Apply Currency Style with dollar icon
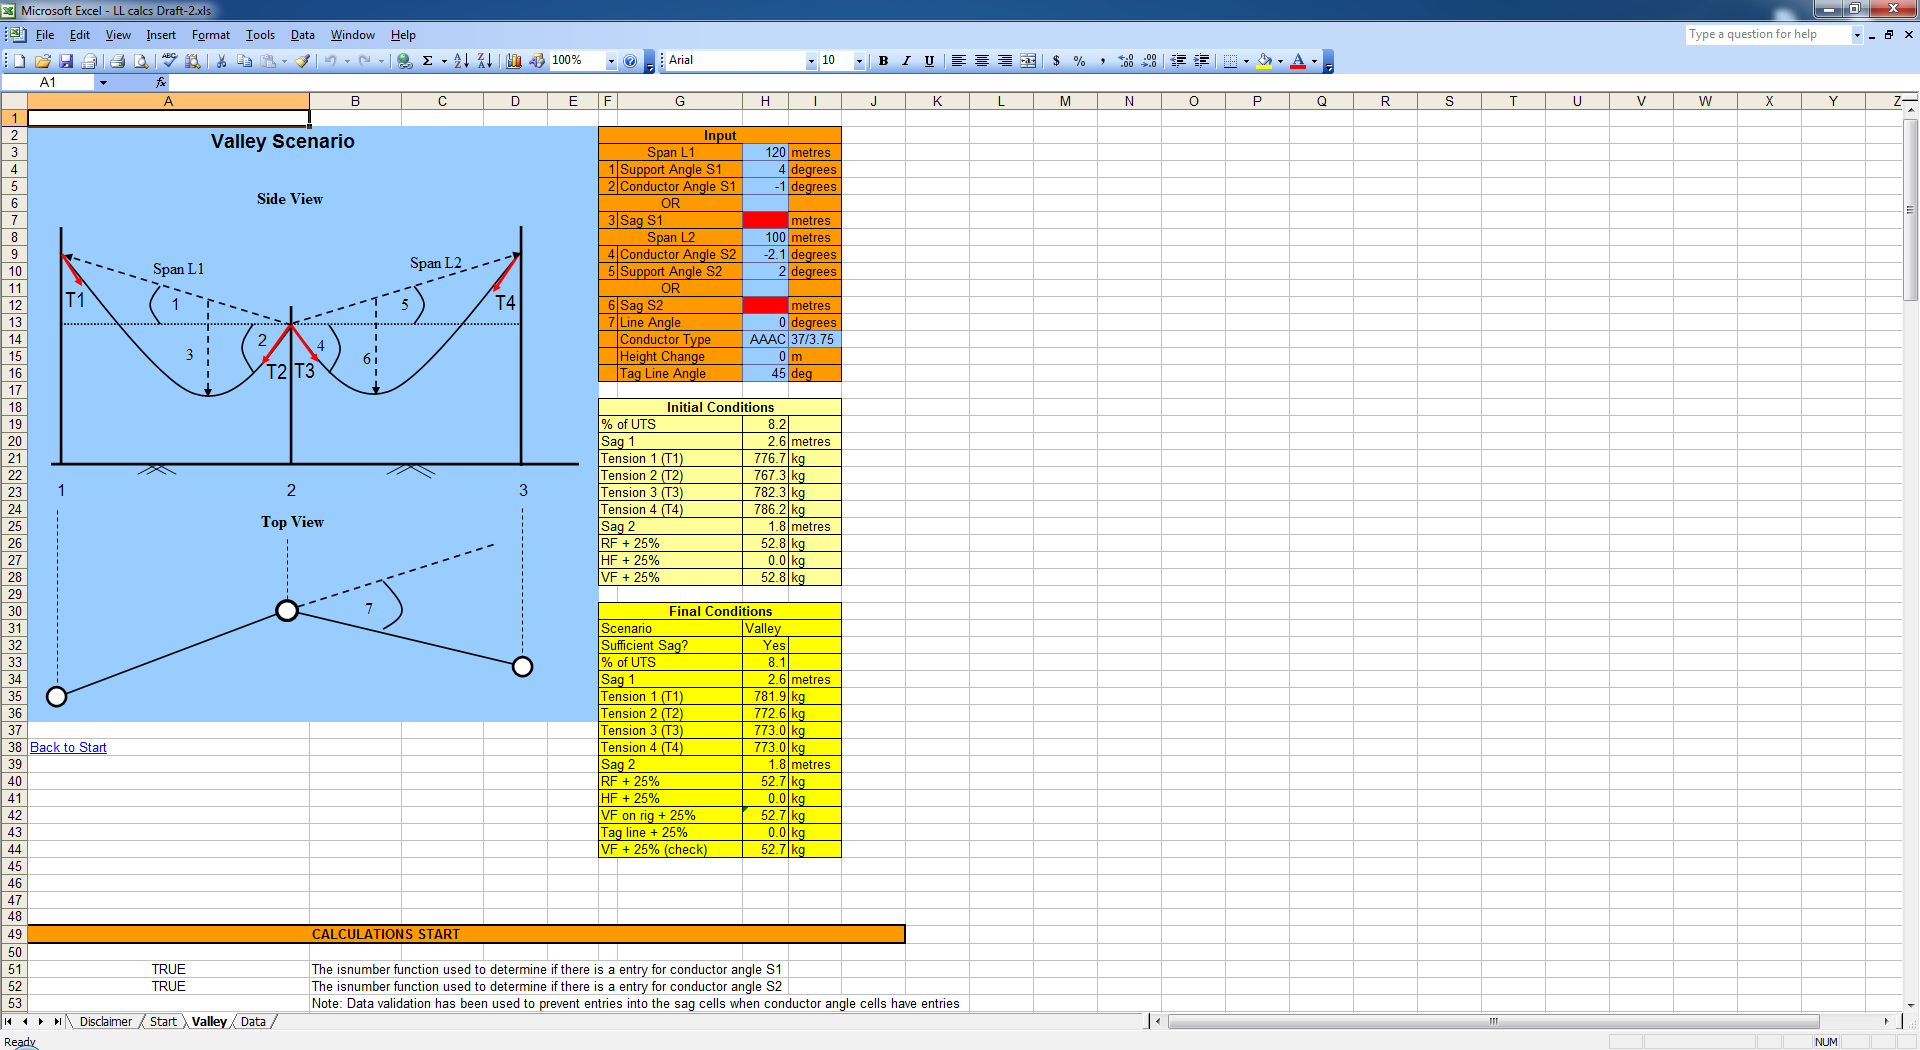1920x1050 pixels. click(x=1056, y=61)
